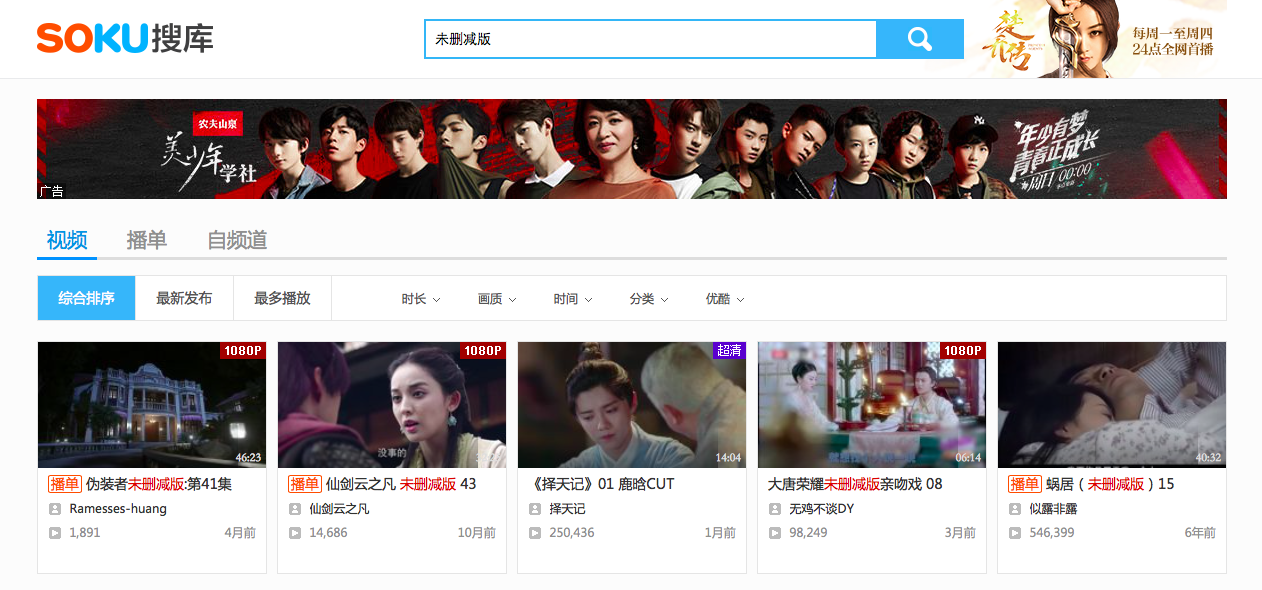Expand the 优酷 source dropdown
The image size is (1262, 590).
pos(725,299)
